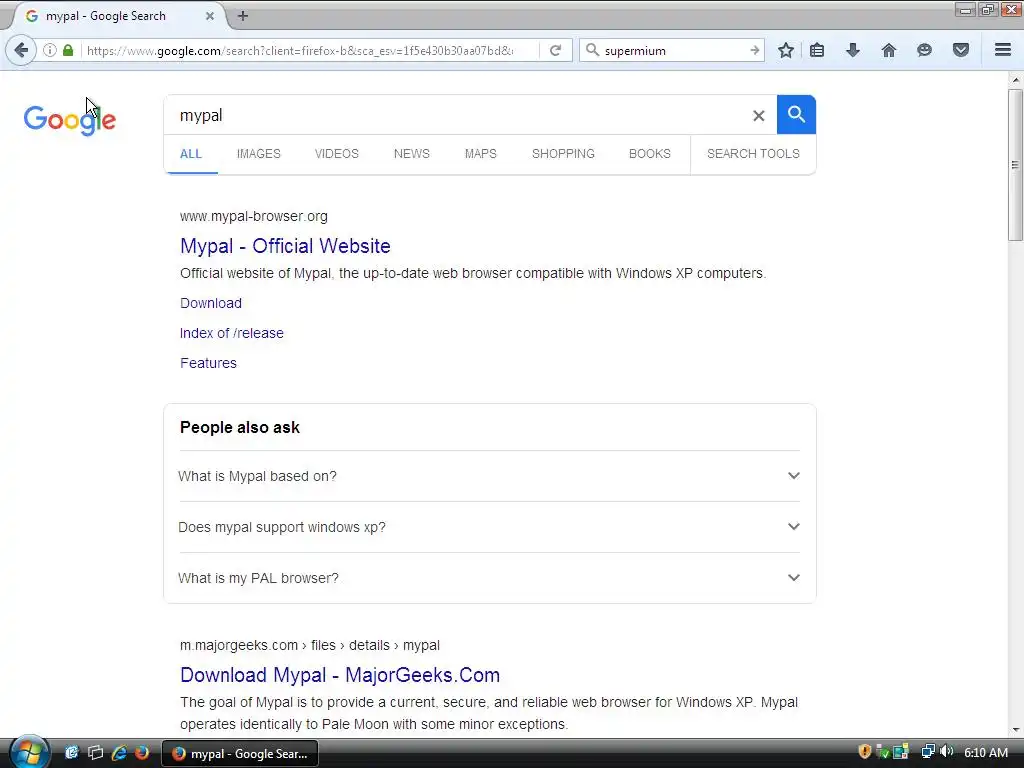Click the green padlock security icon

coord(68,50)
